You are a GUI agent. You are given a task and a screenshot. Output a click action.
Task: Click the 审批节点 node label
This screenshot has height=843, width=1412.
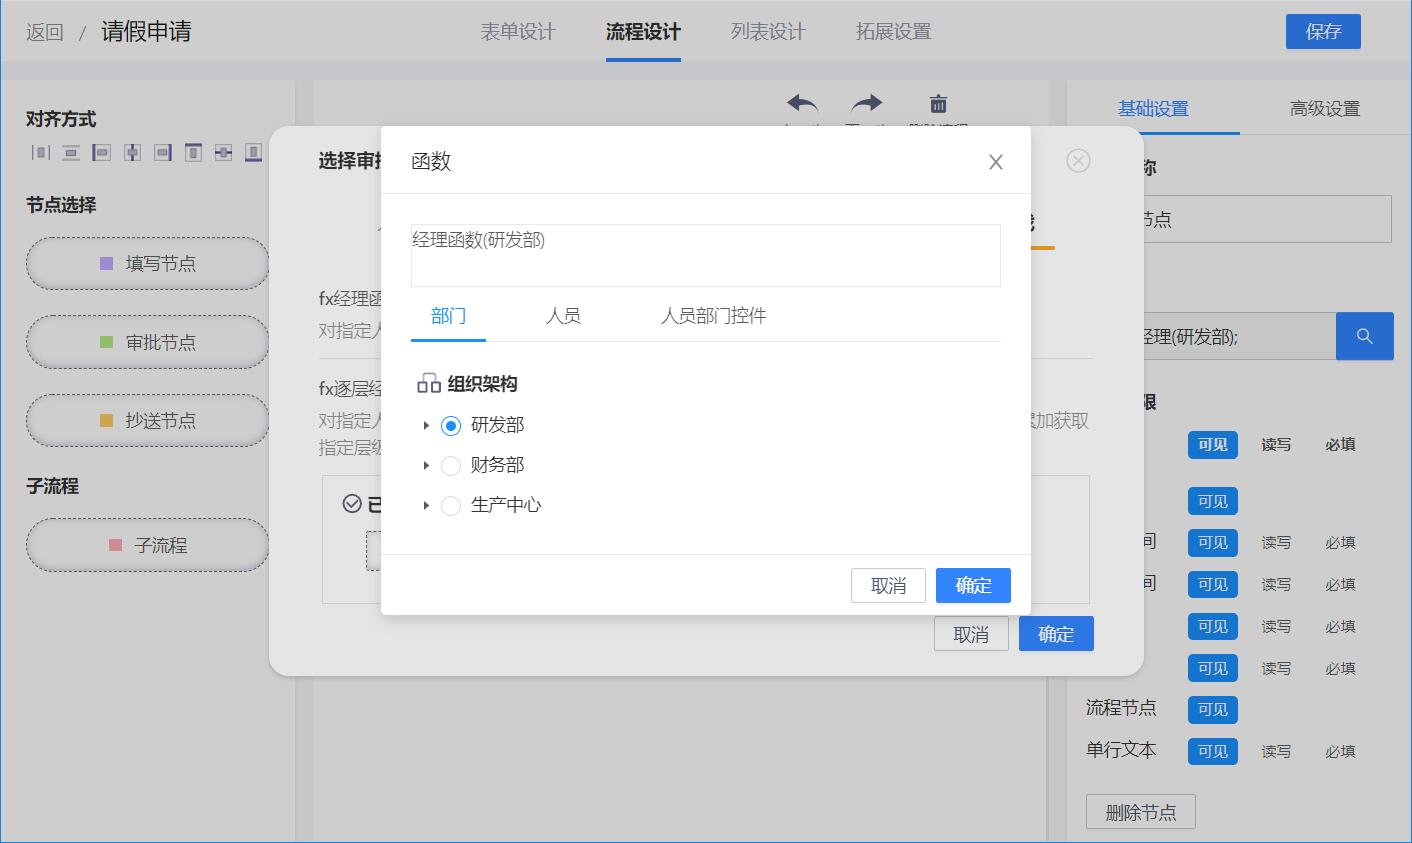point(161,342)
